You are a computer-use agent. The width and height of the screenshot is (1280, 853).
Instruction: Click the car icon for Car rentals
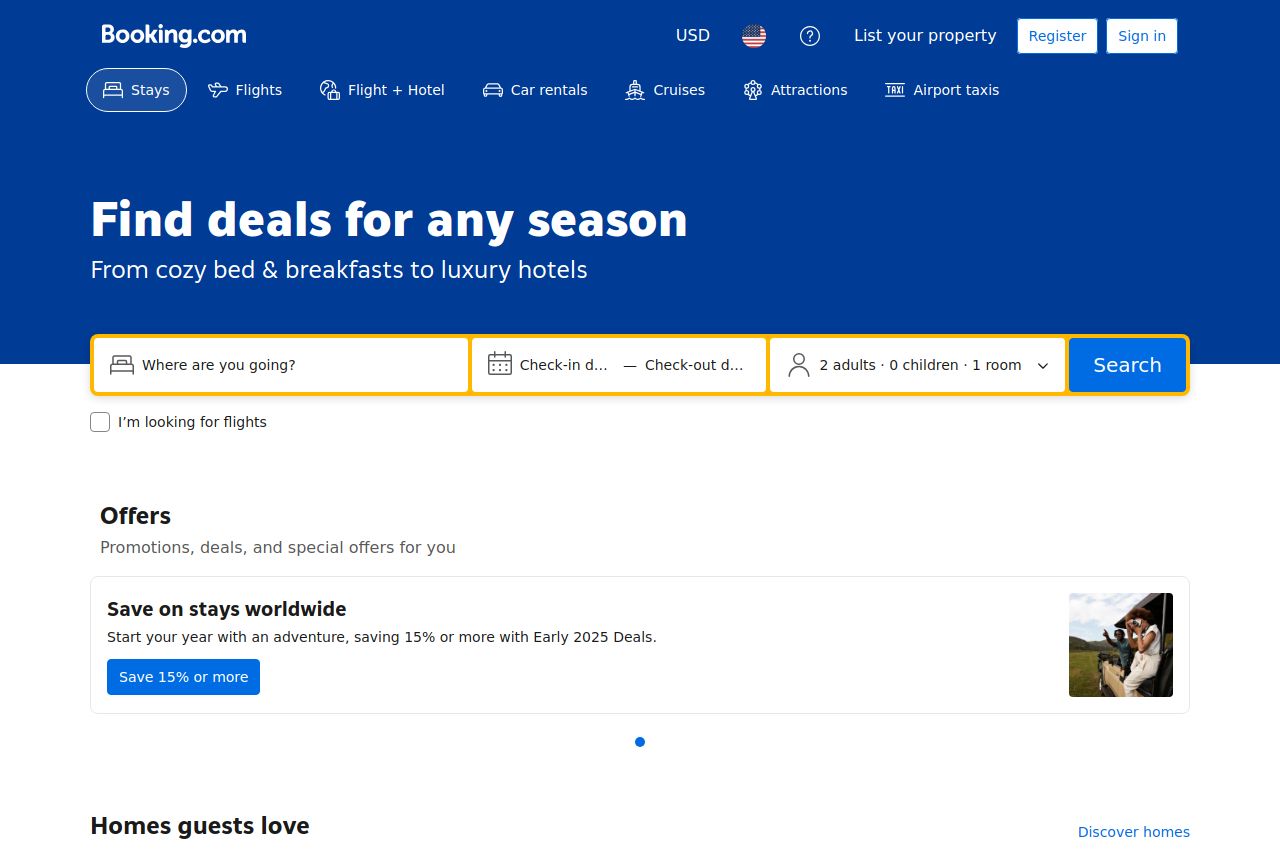(x=493, y=90)
